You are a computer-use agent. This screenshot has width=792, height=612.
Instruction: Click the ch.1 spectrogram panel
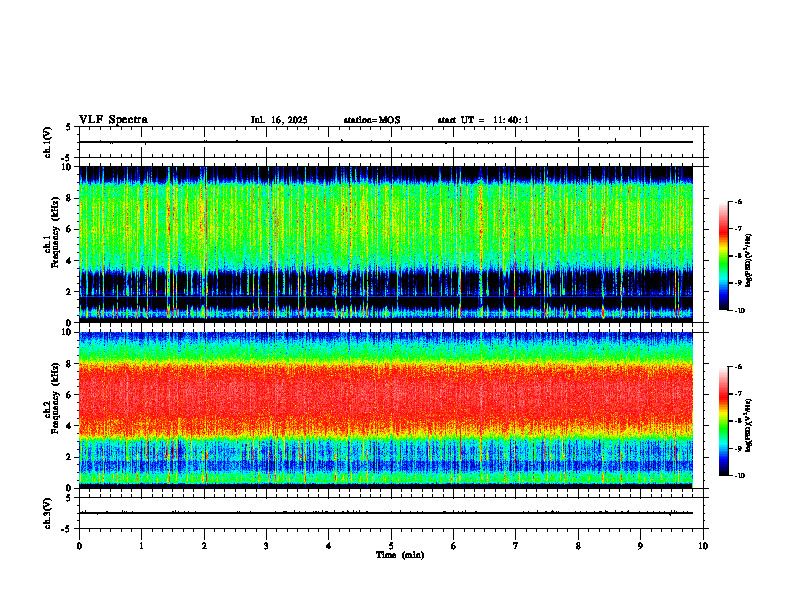click(x=386, y=244)
